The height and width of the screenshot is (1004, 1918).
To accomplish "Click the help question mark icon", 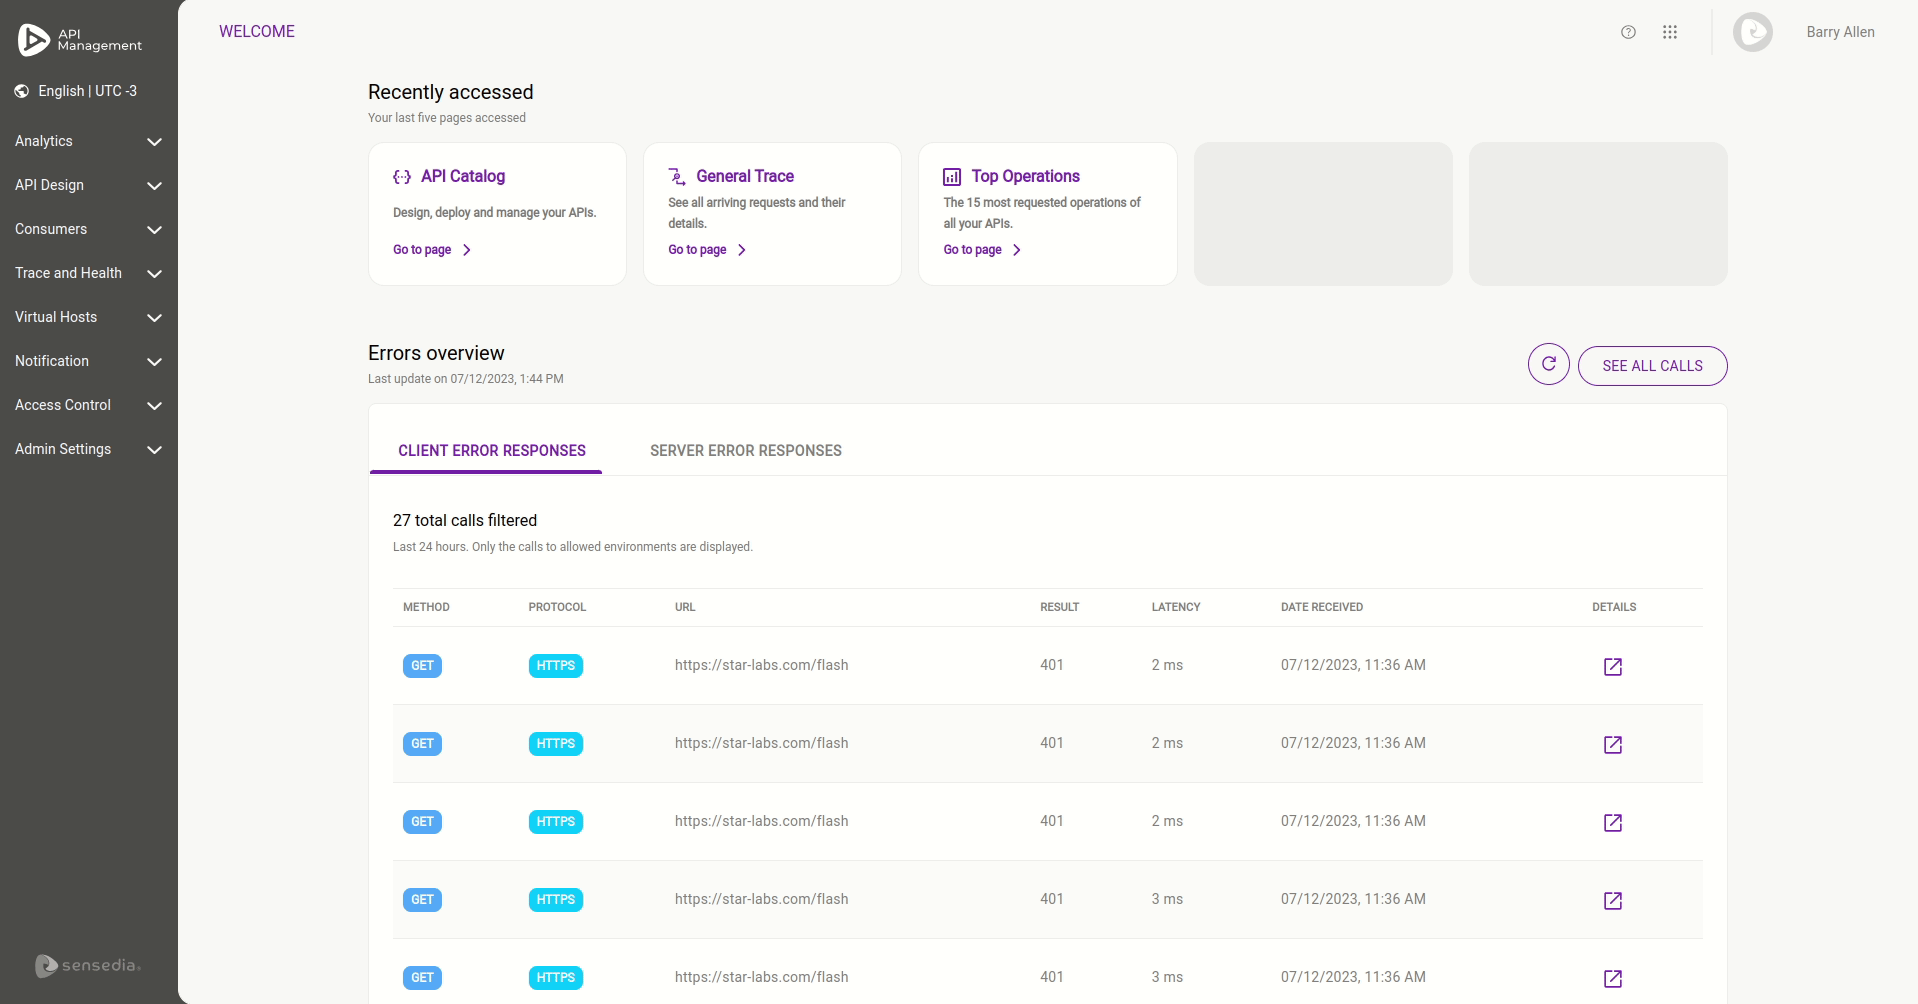I will 1628,32.
